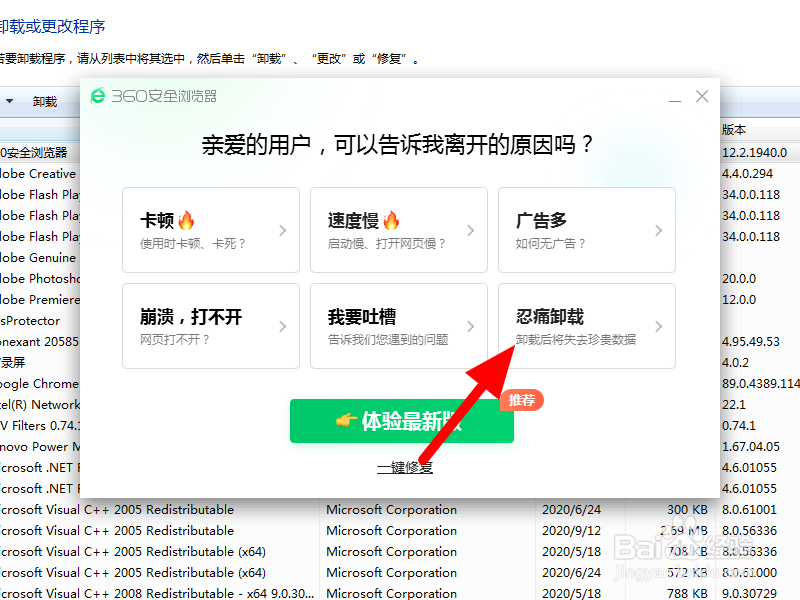Select the novo Power row, version 1.67.04.05
Viewport: 800px width, 600px height.
40,446
